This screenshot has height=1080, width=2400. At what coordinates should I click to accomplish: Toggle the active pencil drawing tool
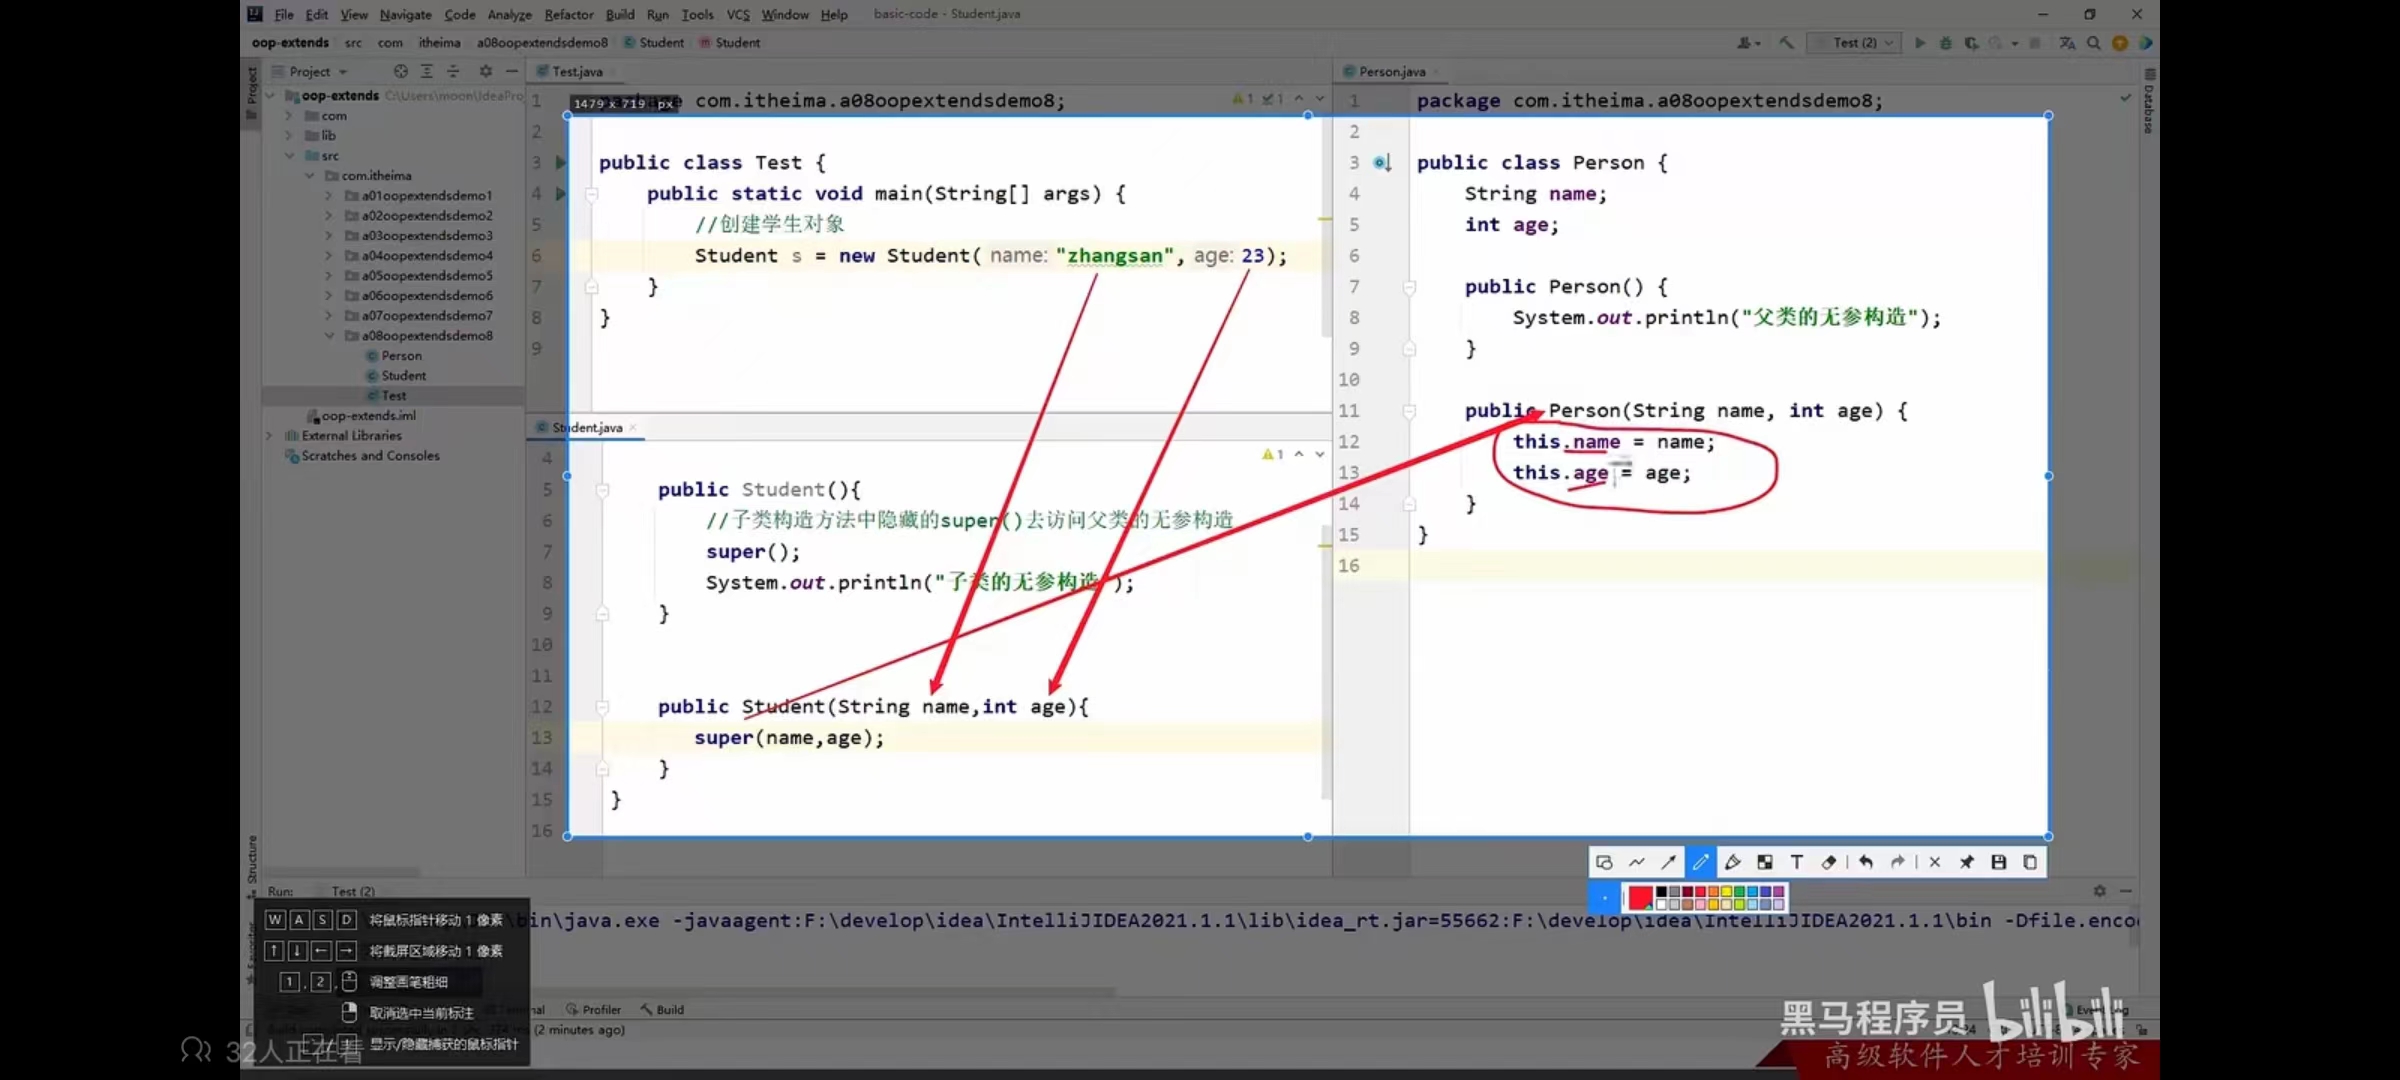pos(1700,862)
